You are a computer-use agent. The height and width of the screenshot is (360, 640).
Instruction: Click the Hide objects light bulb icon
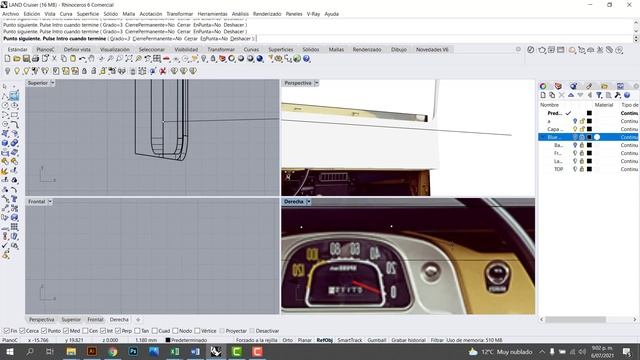[7, 71]
